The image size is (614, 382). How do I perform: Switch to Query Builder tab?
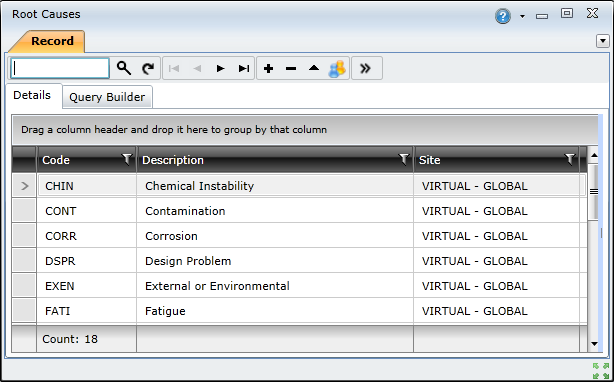[x=107, y=97]
